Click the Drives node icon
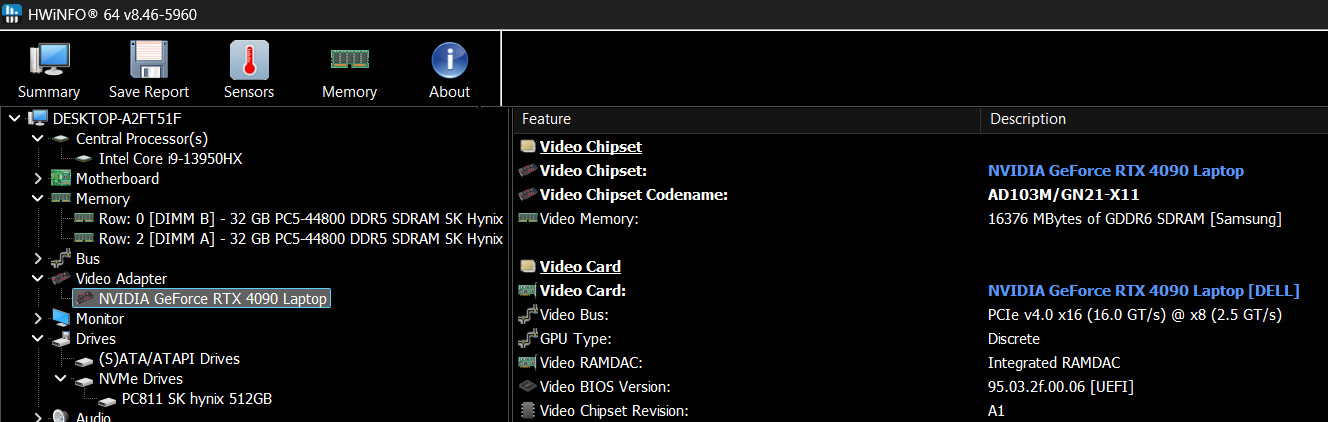The image size is (1328, 422). pyautogui.click(x=61, y=339)
